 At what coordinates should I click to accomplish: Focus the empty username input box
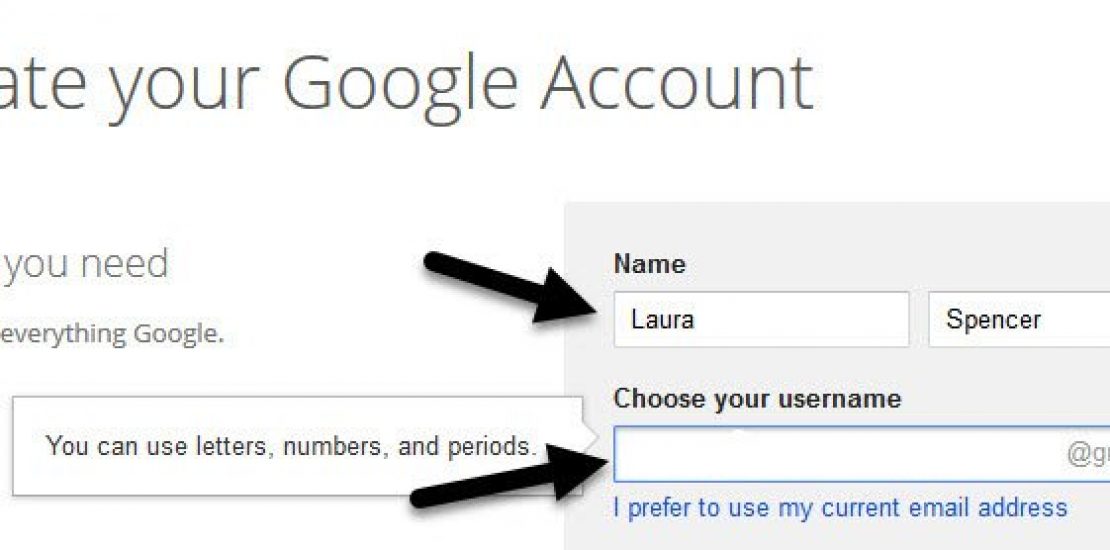[x=830, y=455]
